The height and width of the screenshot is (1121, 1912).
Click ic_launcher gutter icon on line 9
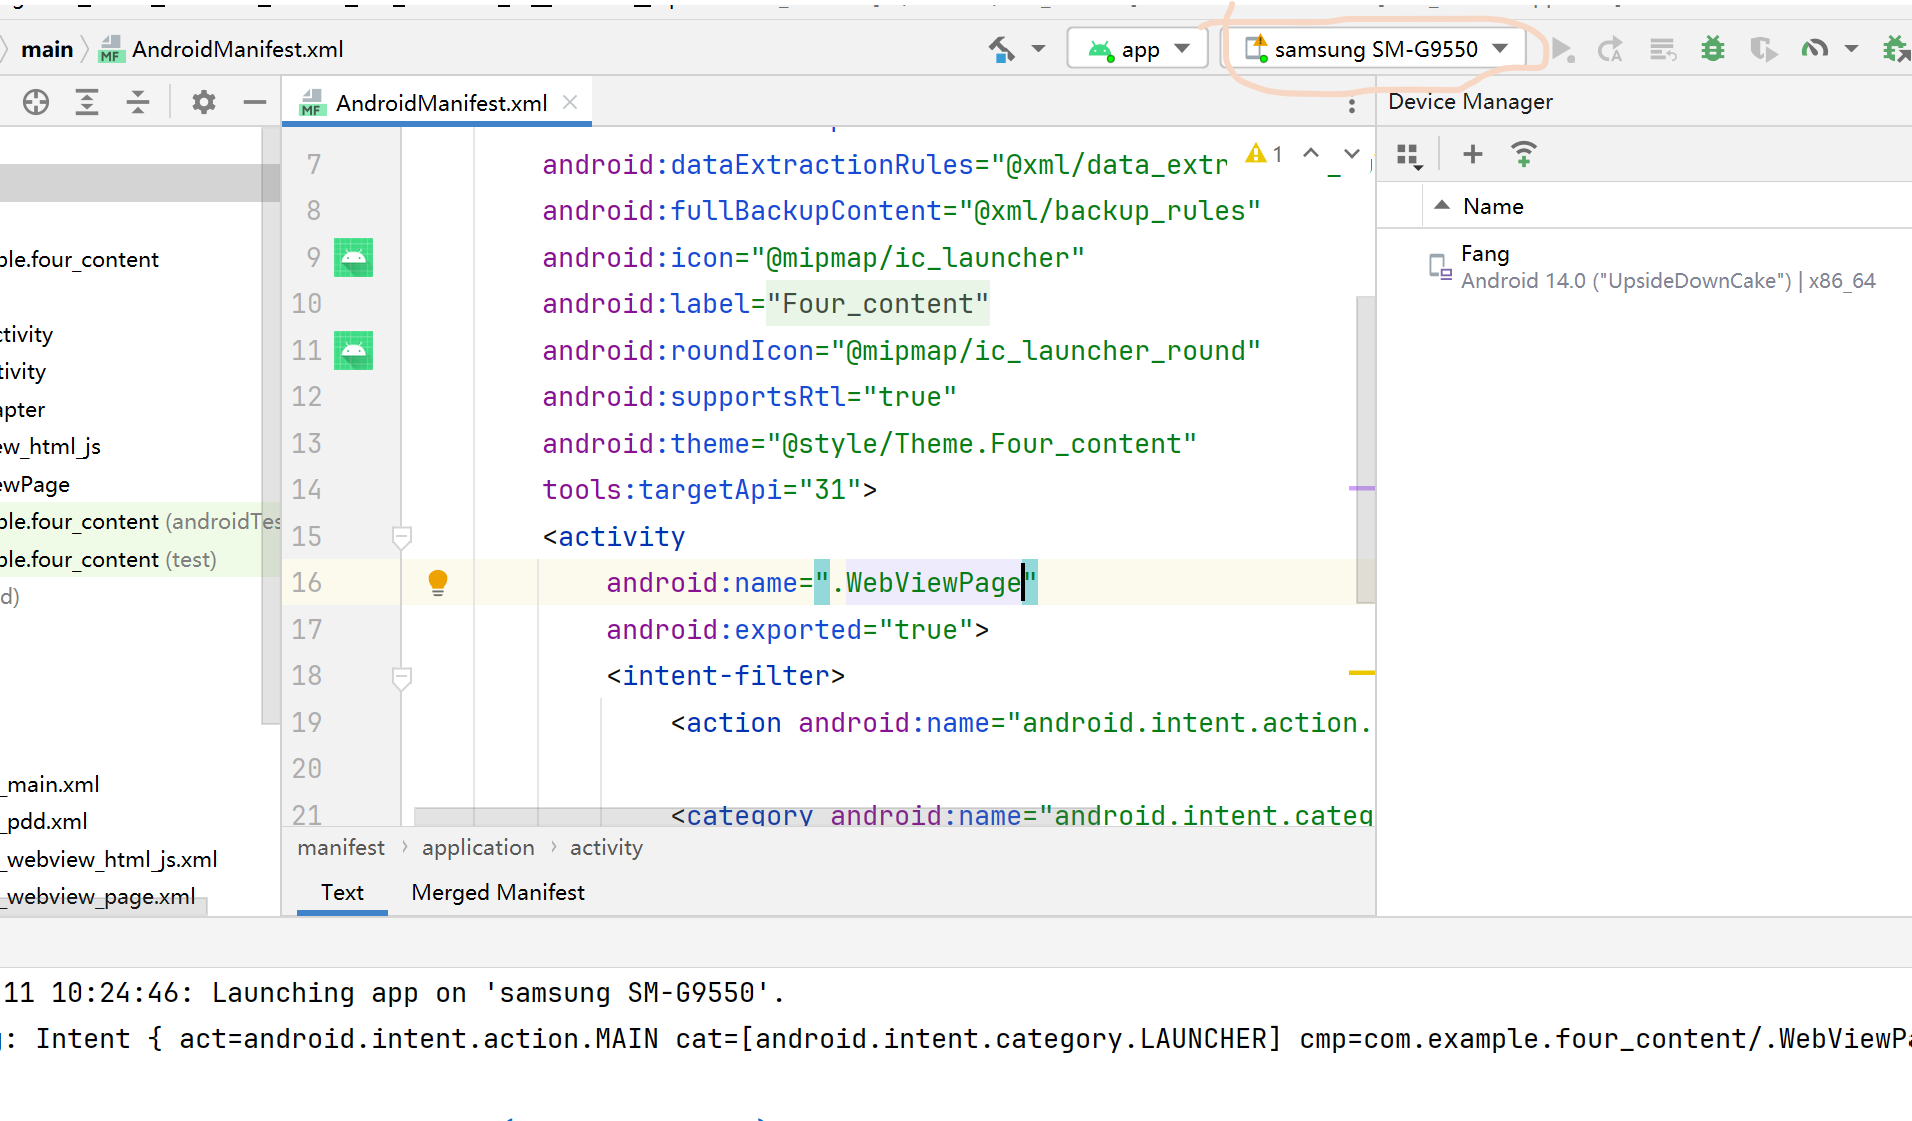353,258
